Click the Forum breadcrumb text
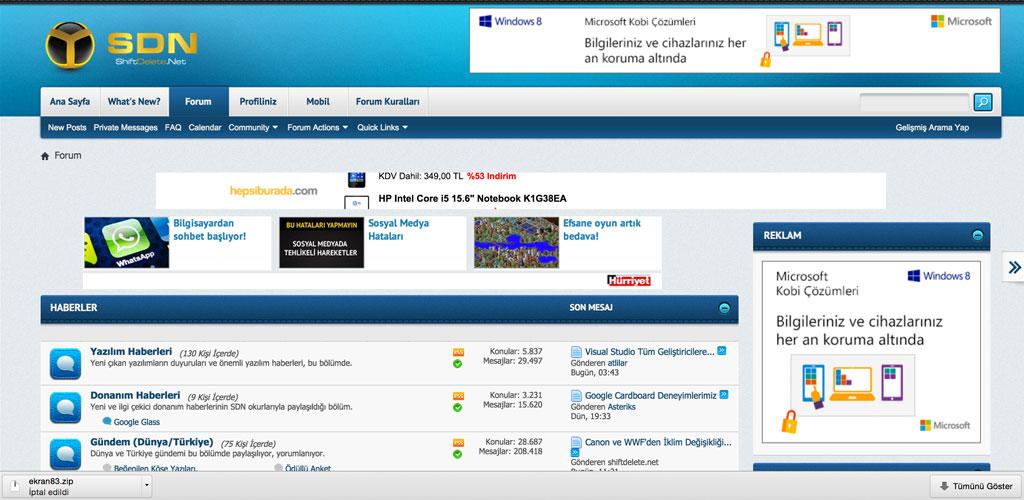1024x500 pixels. click(68, 156)
